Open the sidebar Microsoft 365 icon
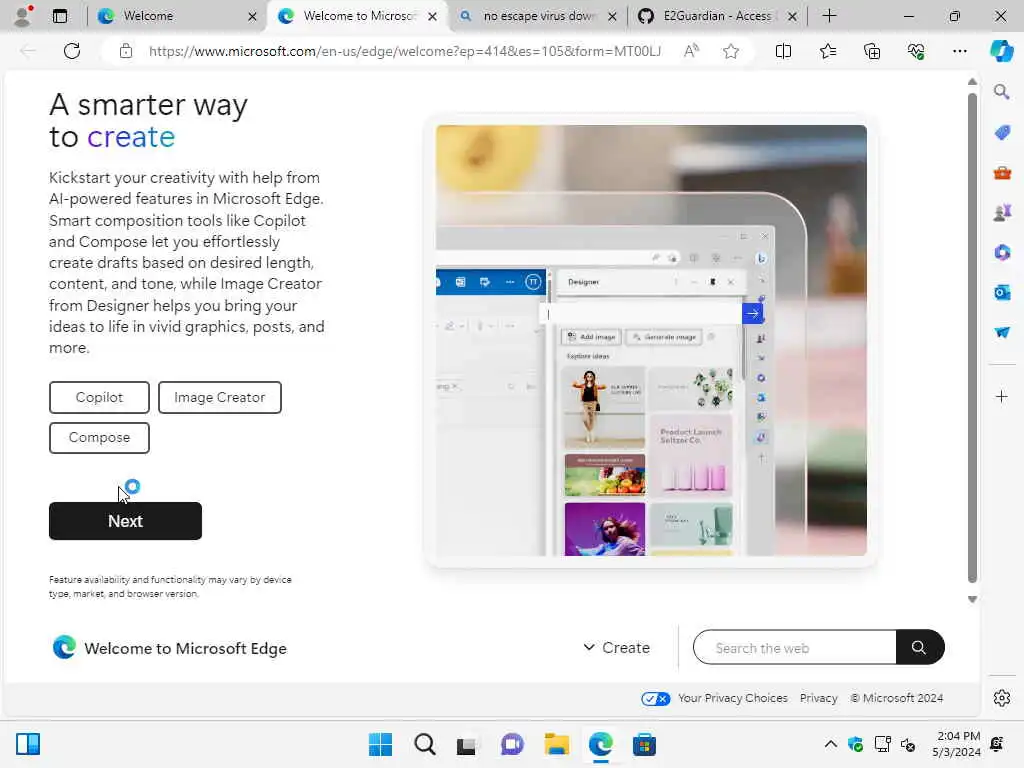 [1002, 252]
